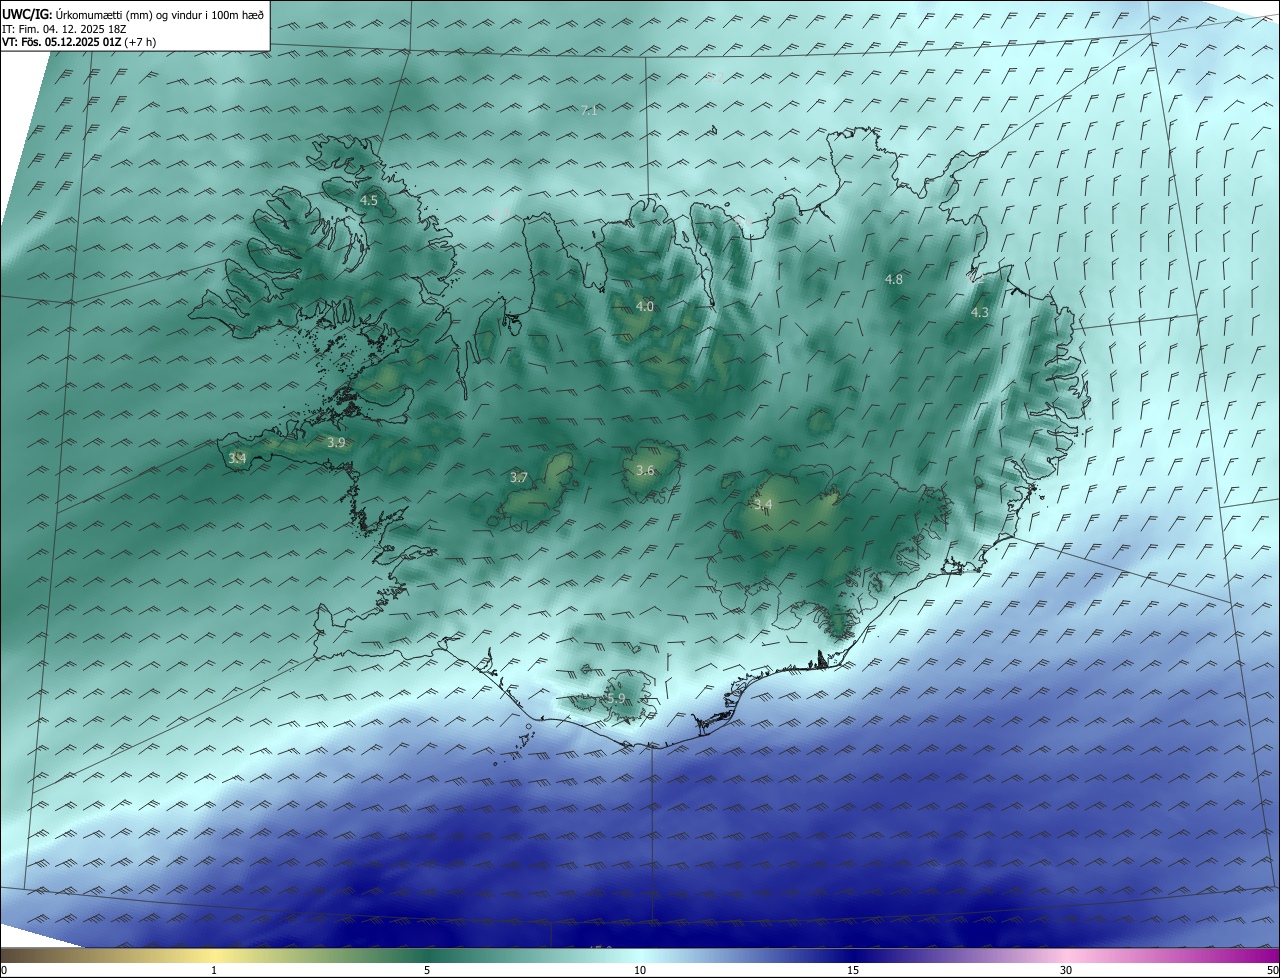
Task: Click the 15 tick on the colour scale
Action: pos(853,970)
